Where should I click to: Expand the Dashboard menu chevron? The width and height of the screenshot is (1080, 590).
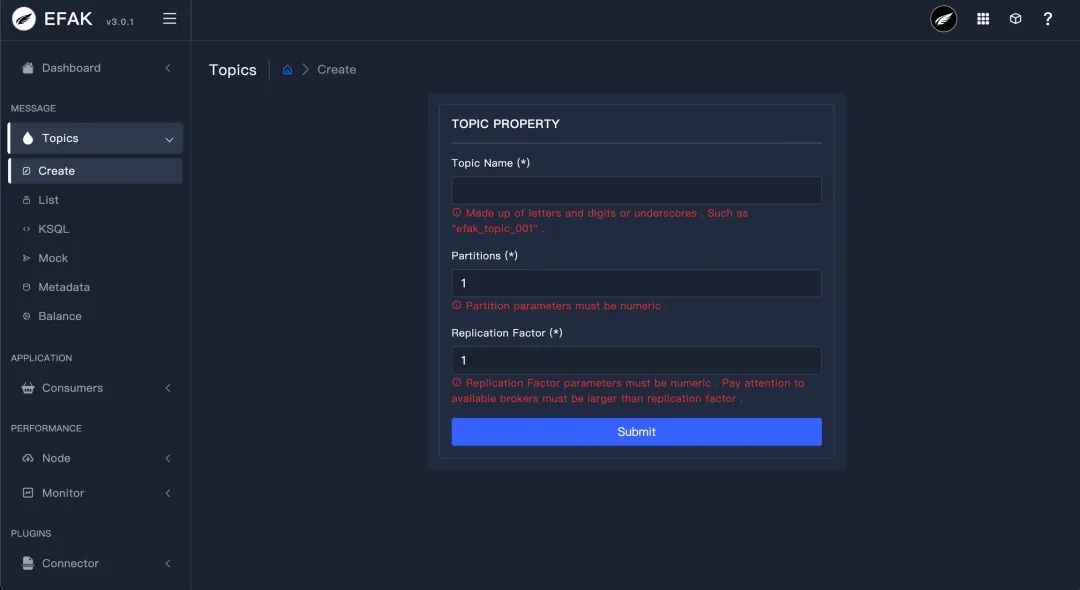click(x=168, y=68)
